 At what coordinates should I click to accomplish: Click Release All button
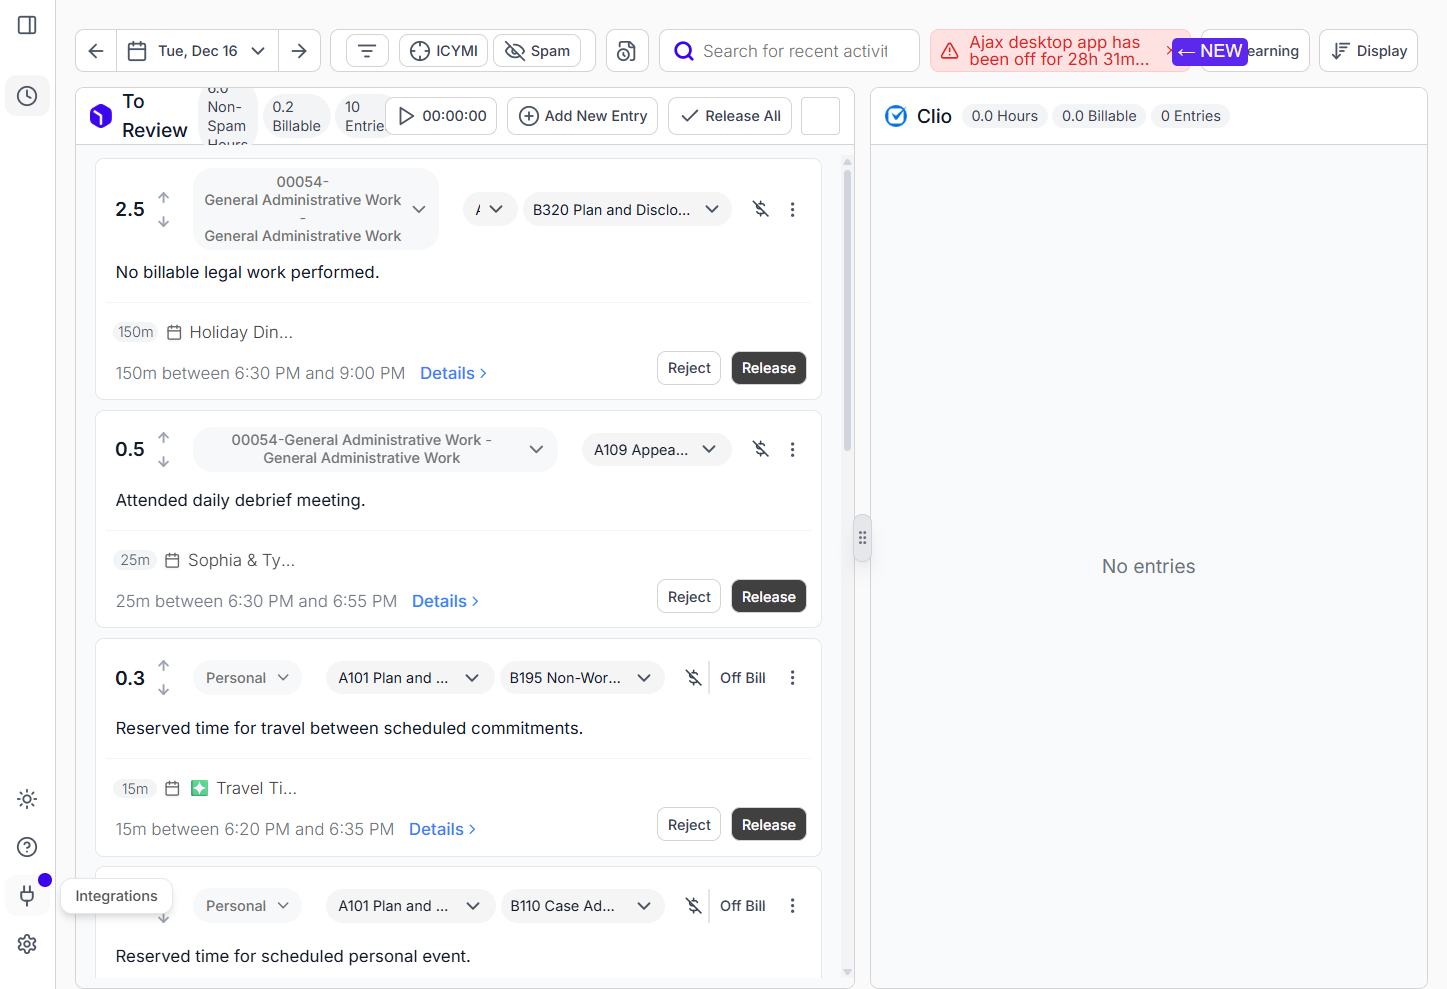pyautogui.click(x=730, y=116)
